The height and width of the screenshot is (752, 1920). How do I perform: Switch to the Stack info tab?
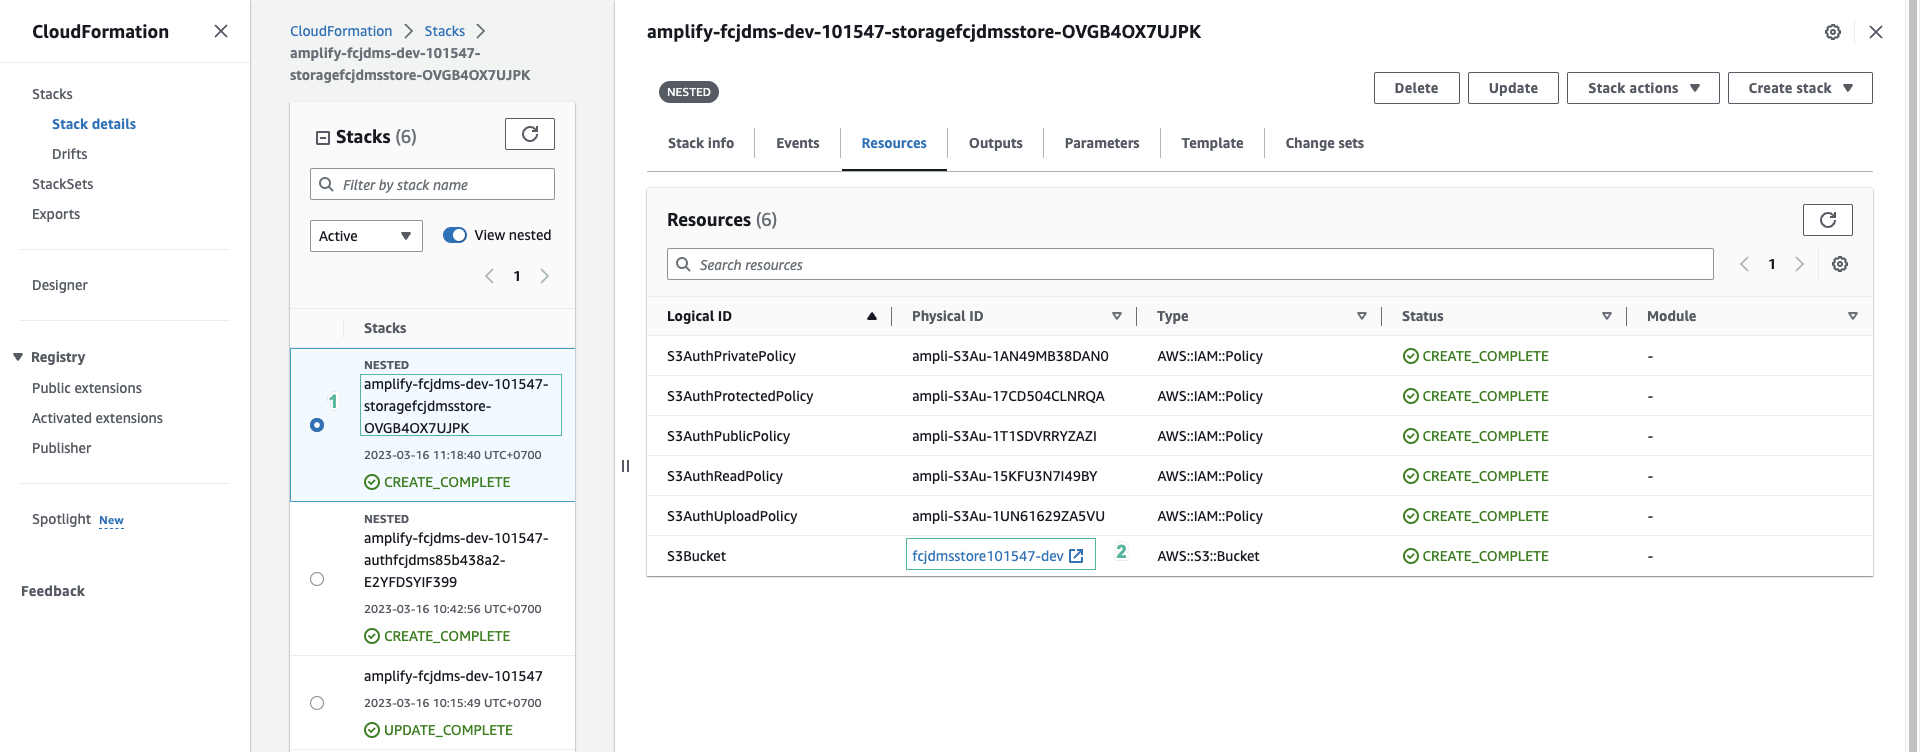pyautogui.click(x=701, y=143)
